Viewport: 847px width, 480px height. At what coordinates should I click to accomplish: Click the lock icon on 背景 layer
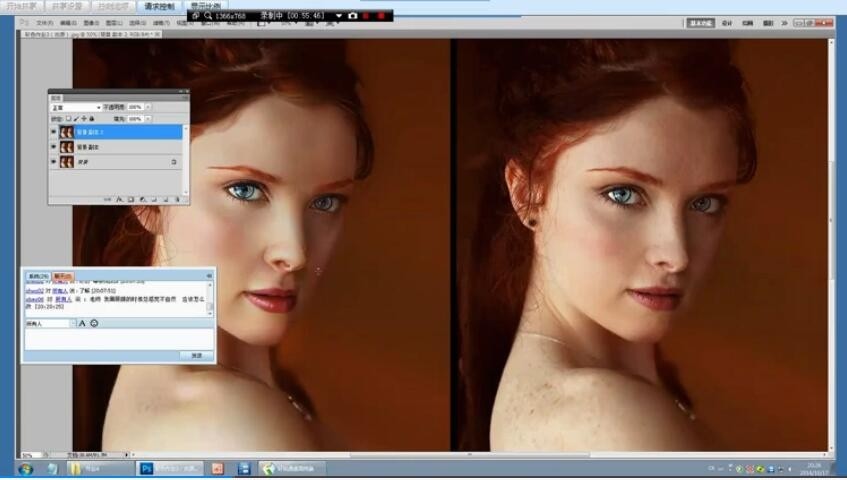173,161
